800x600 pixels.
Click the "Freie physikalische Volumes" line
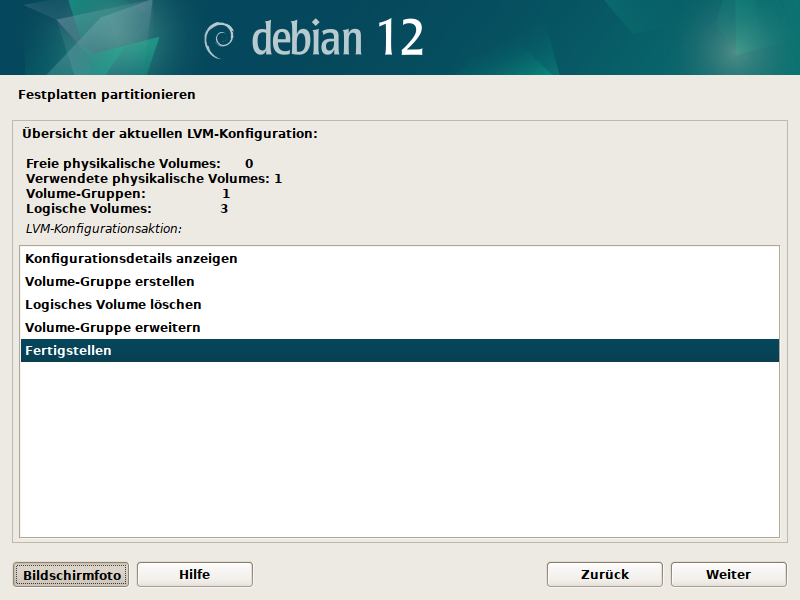(x=139, y=163)
